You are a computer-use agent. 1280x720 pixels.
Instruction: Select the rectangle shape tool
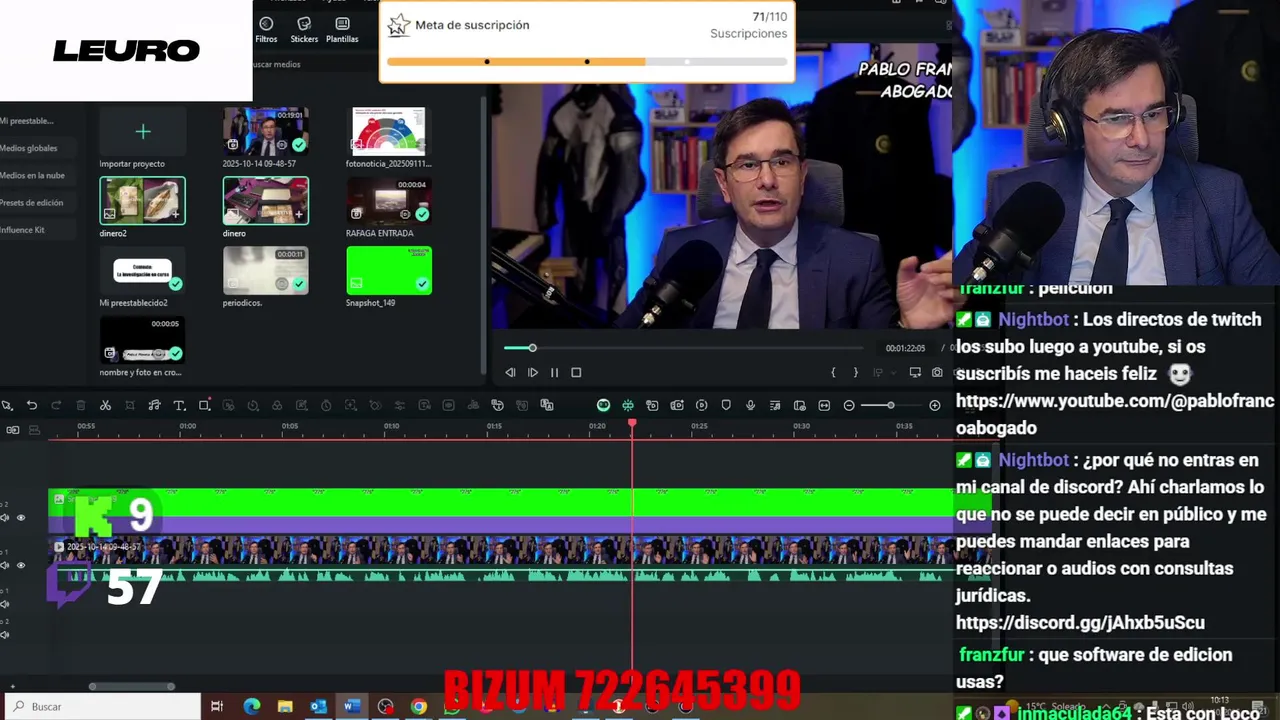[x=204, y=405]
